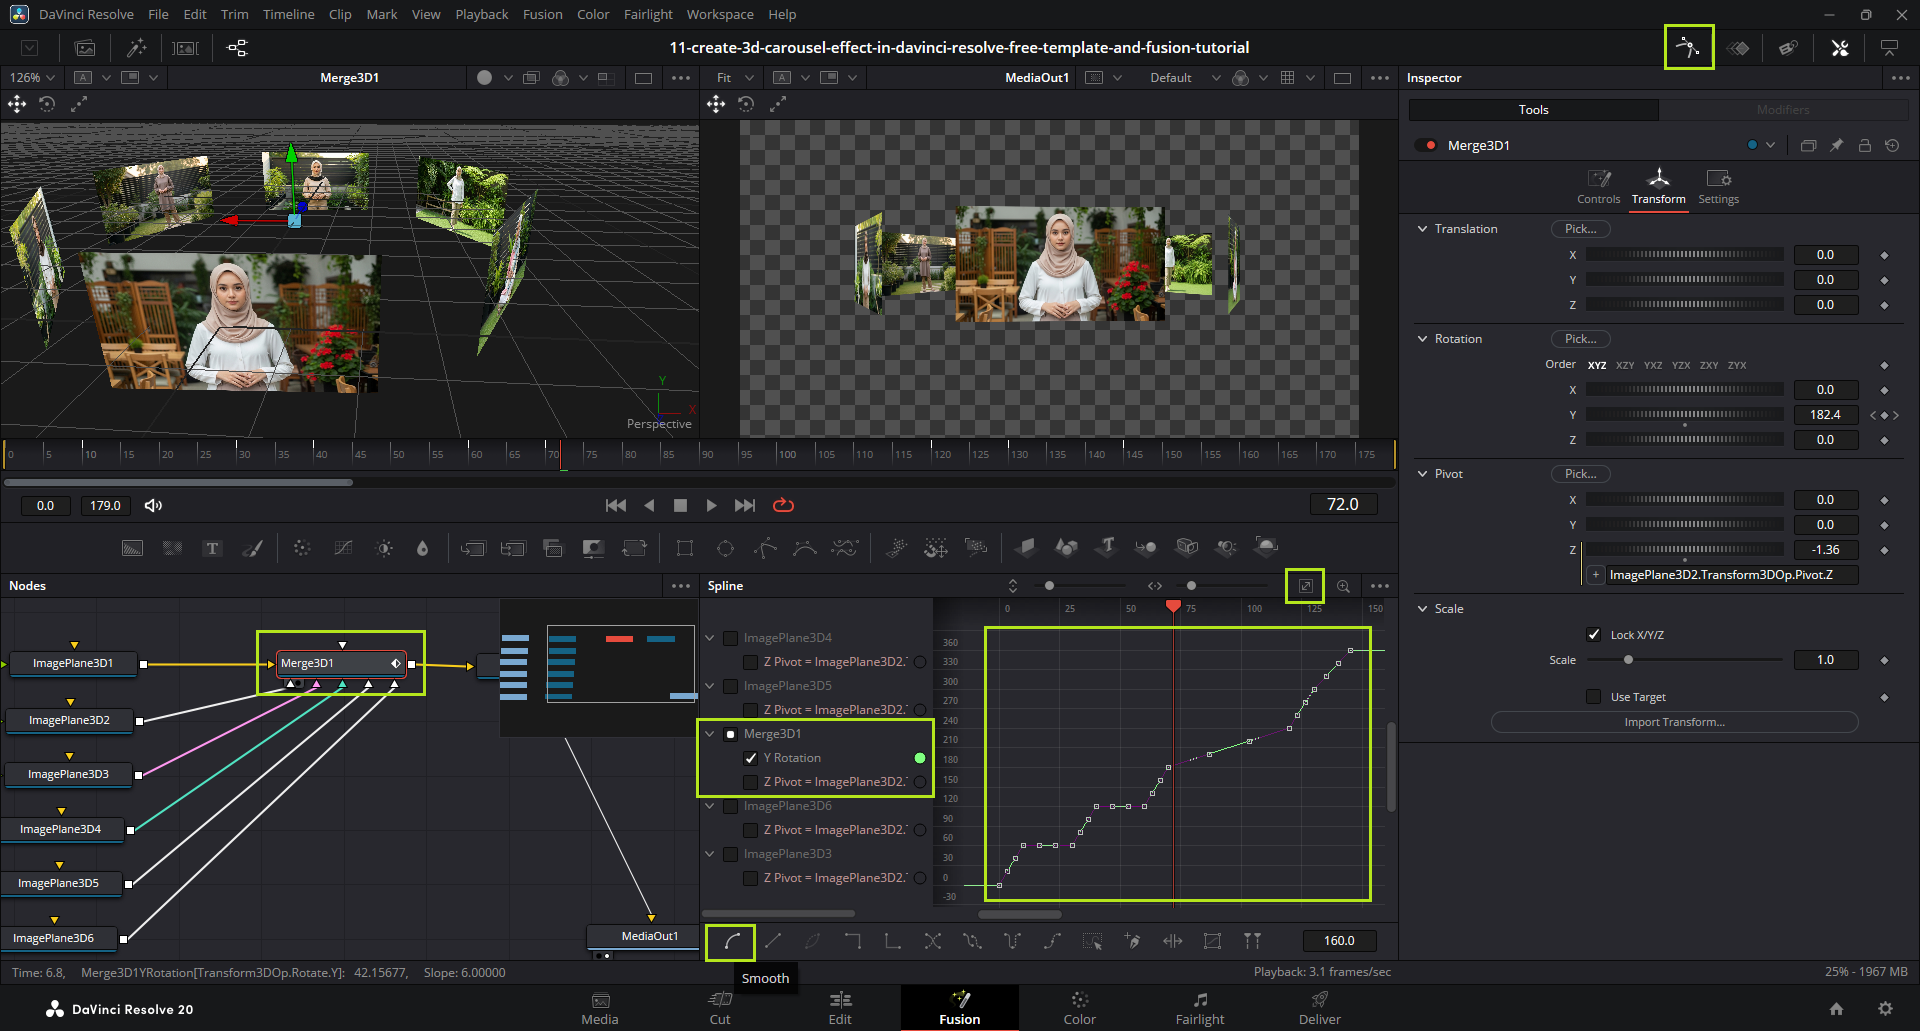This screenshot has height=1031, width=1920.
Task: Select the Text tool in Fusion toolbar
Action: (212, 548)
